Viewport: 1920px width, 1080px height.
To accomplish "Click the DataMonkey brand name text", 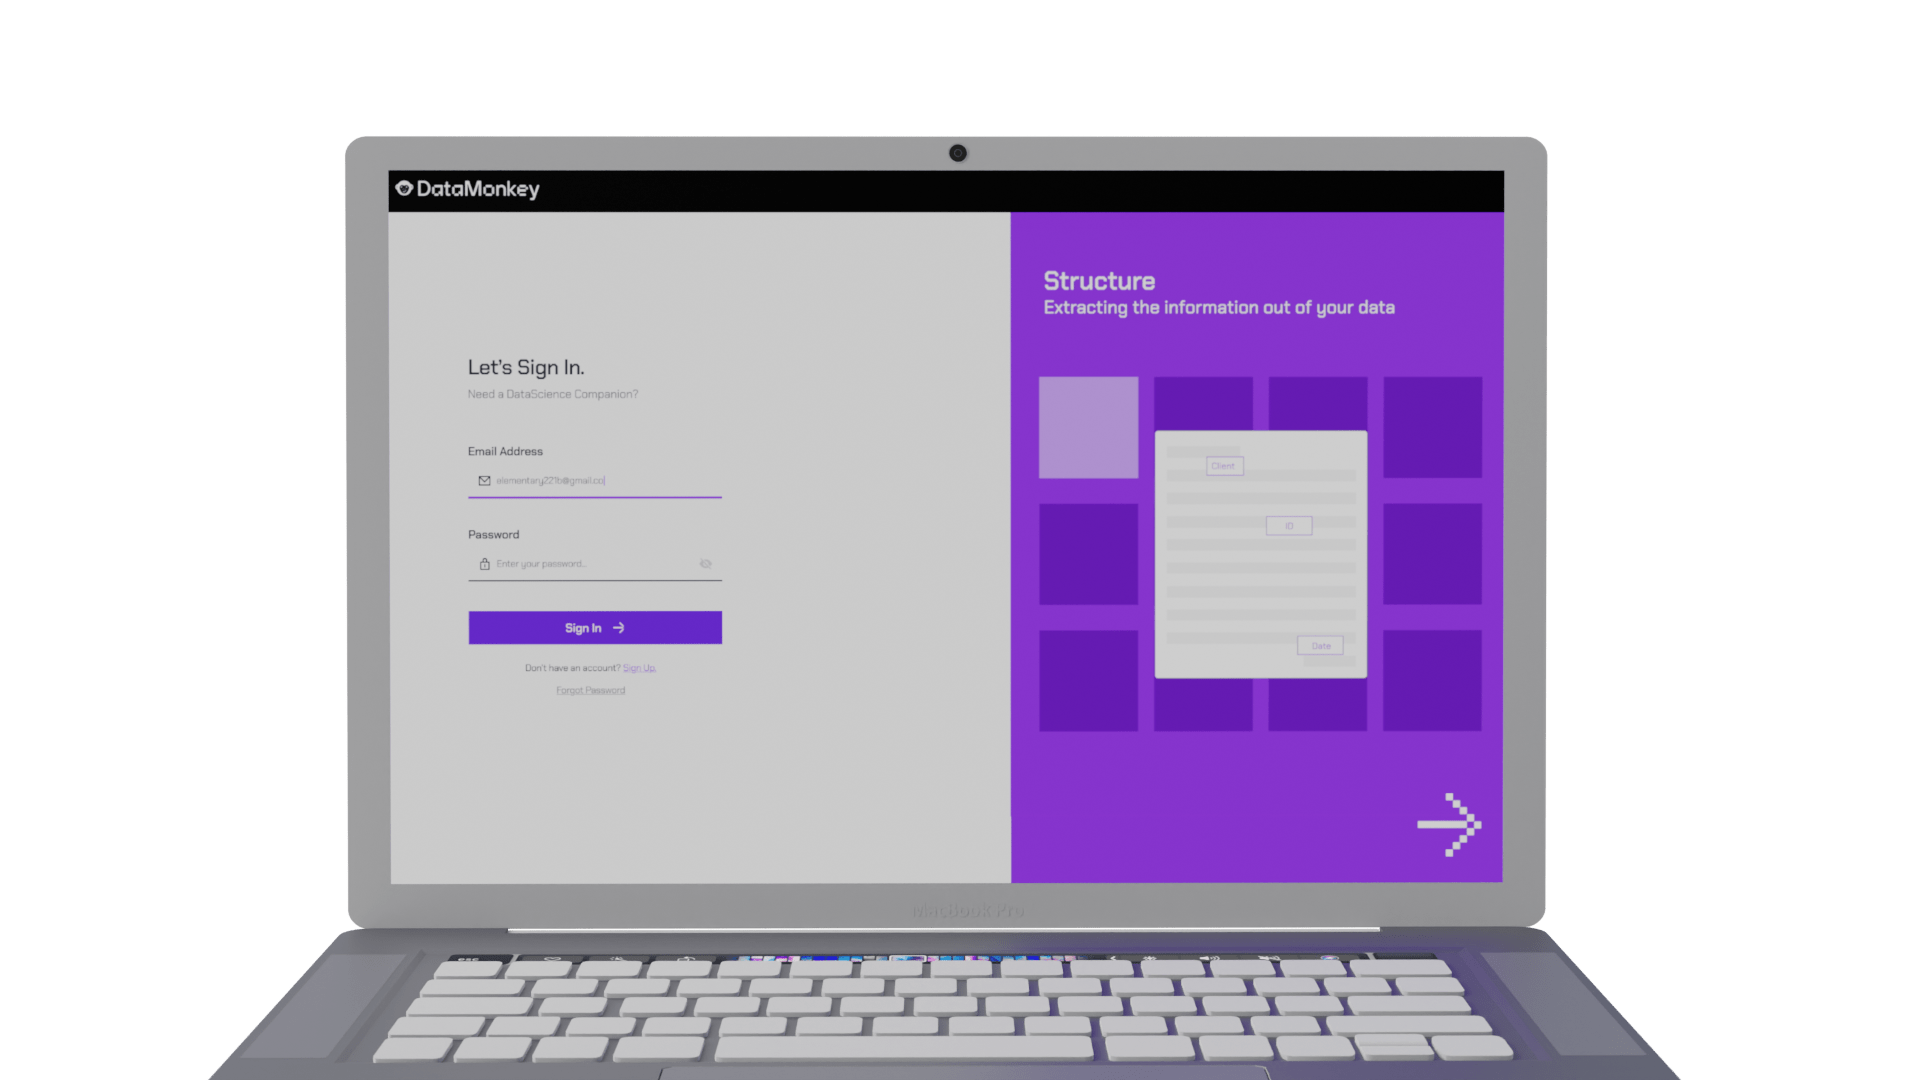I will (x=477, y=189).
